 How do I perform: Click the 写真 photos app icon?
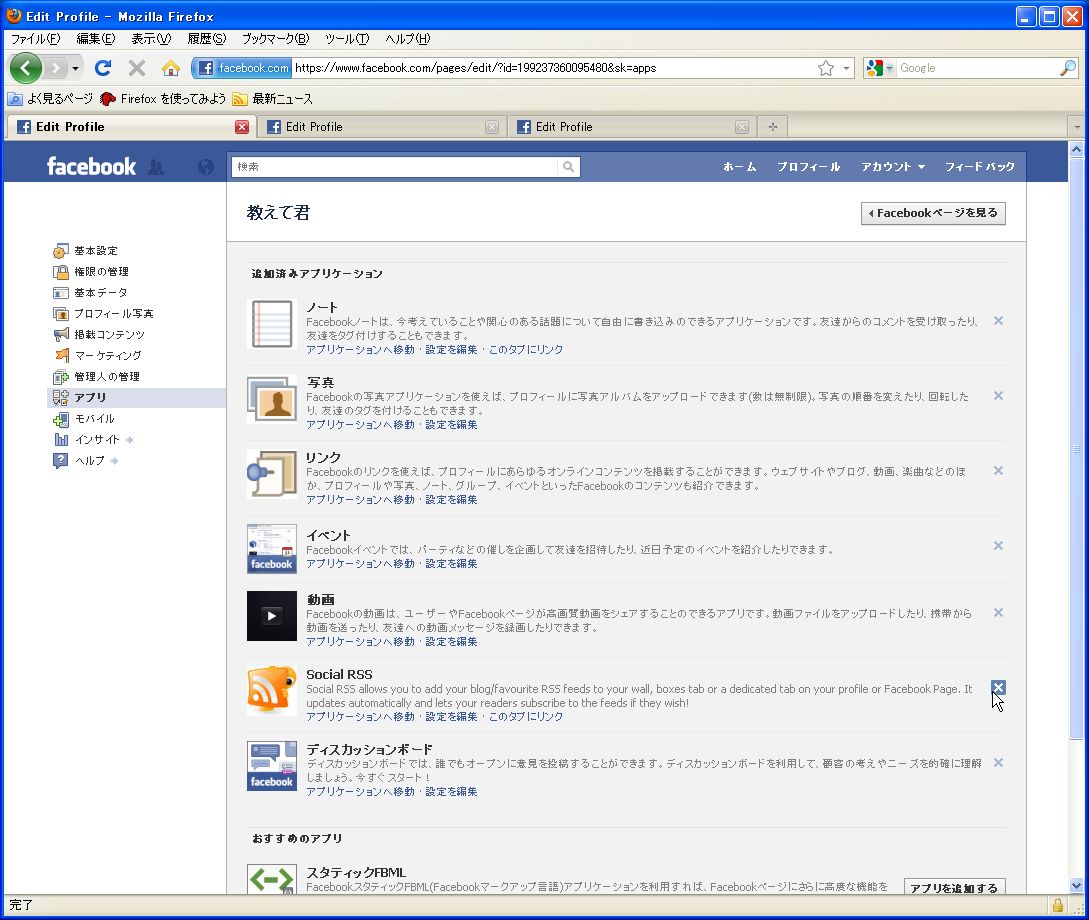(x=272, y=399)
